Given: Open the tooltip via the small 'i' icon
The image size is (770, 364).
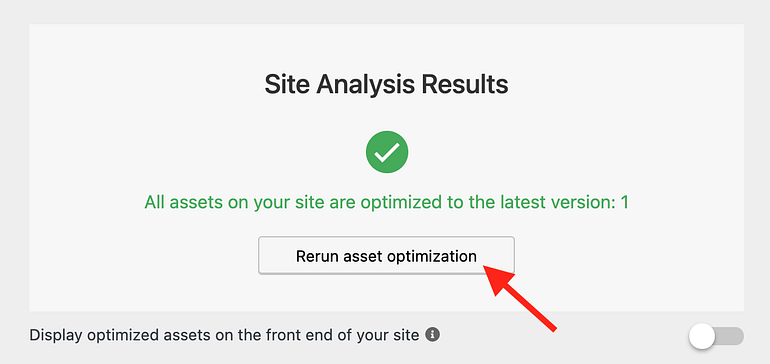Looking at the screenshot, I should [433, 335].
